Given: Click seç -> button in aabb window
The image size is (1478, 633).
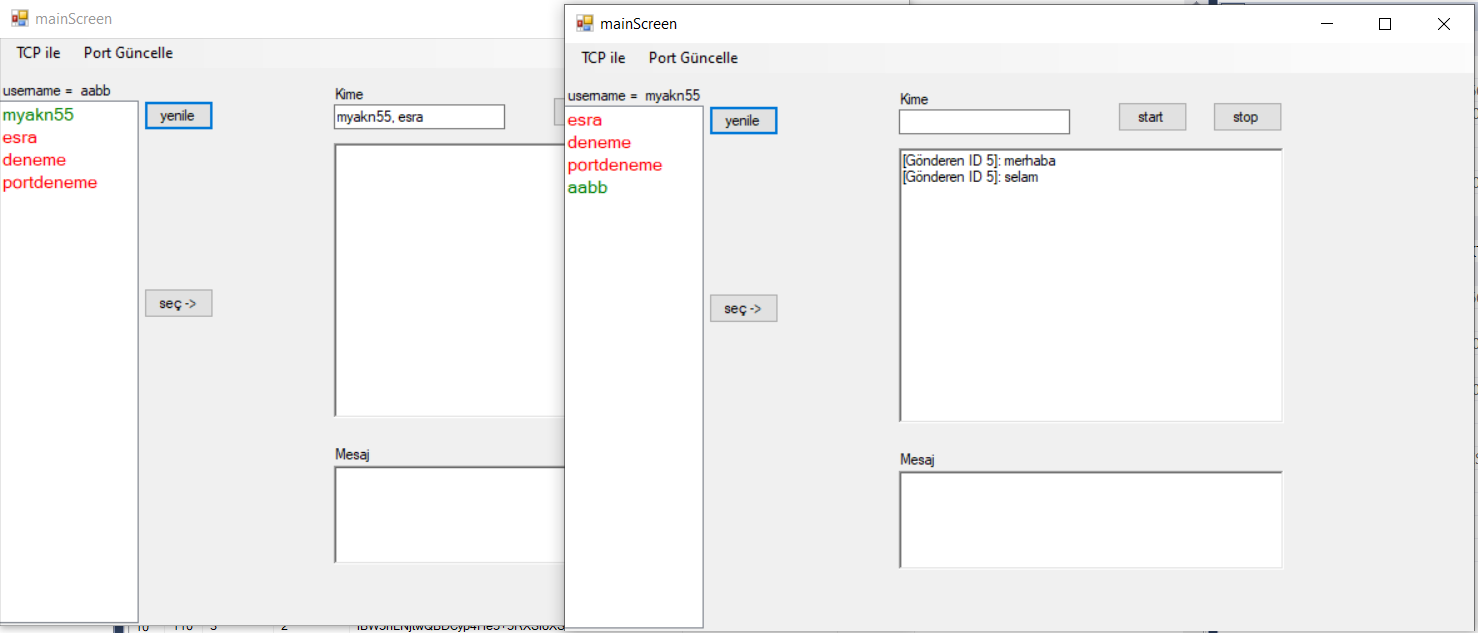Looking at the screenshot, I should pyautogui.click(x=178, y=304).
